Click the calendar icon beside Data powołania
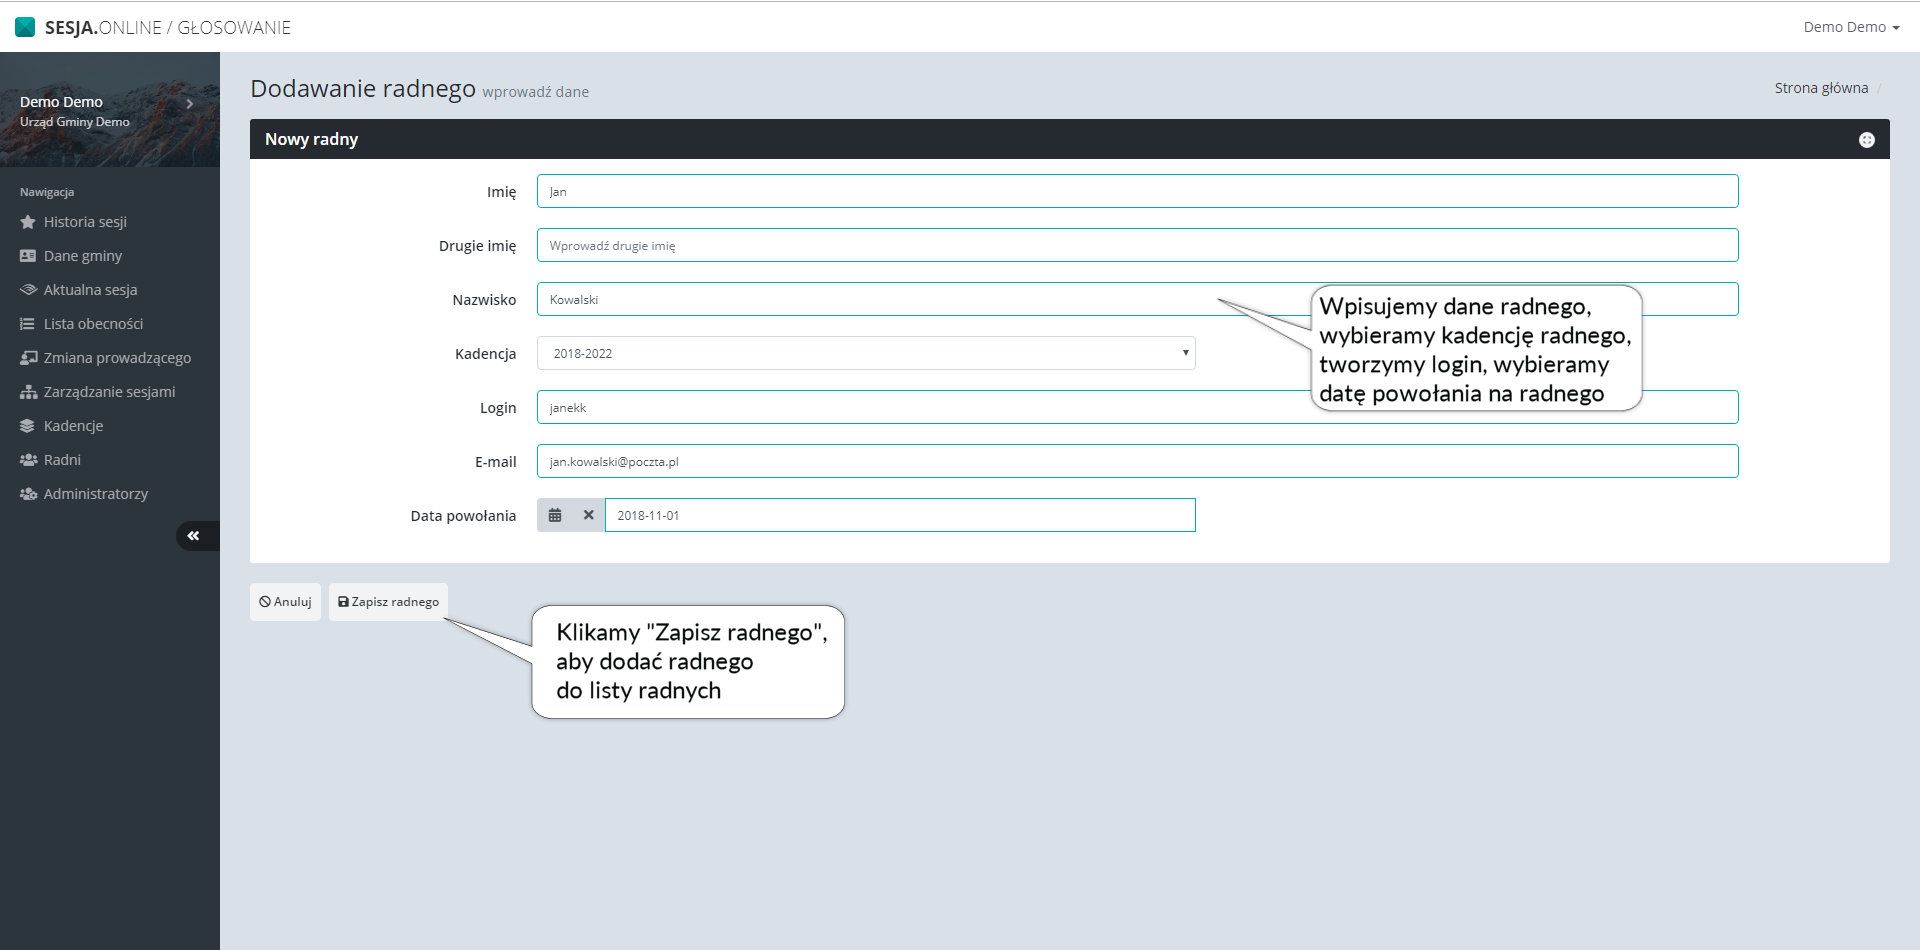The width and height of the screenshot is (1920, 950). tap(555, 515)
